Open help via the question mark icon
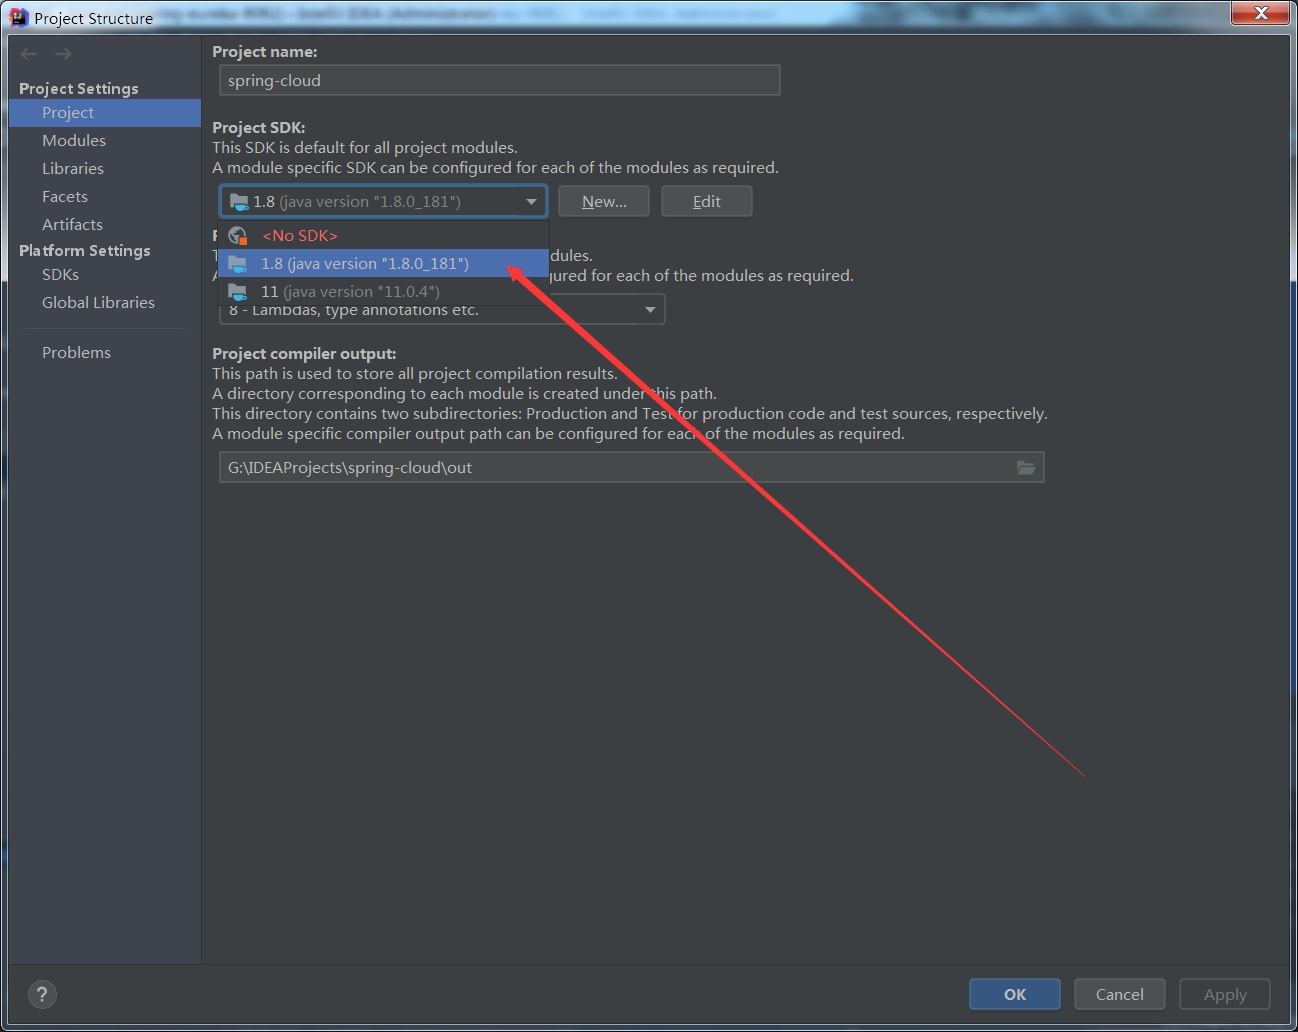 point(42,994)
